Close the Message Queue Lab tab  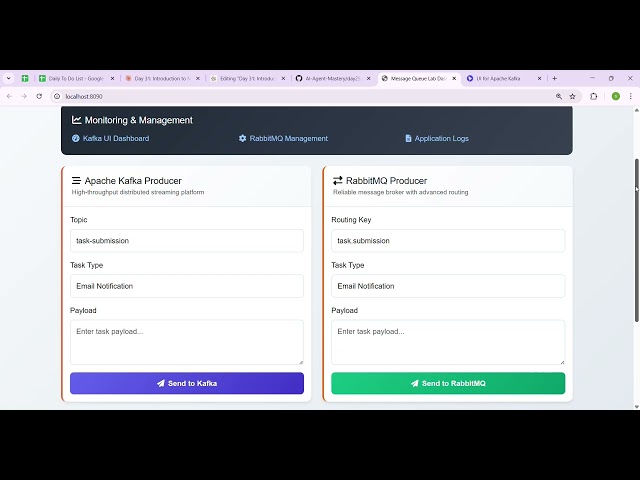(454, 78)
